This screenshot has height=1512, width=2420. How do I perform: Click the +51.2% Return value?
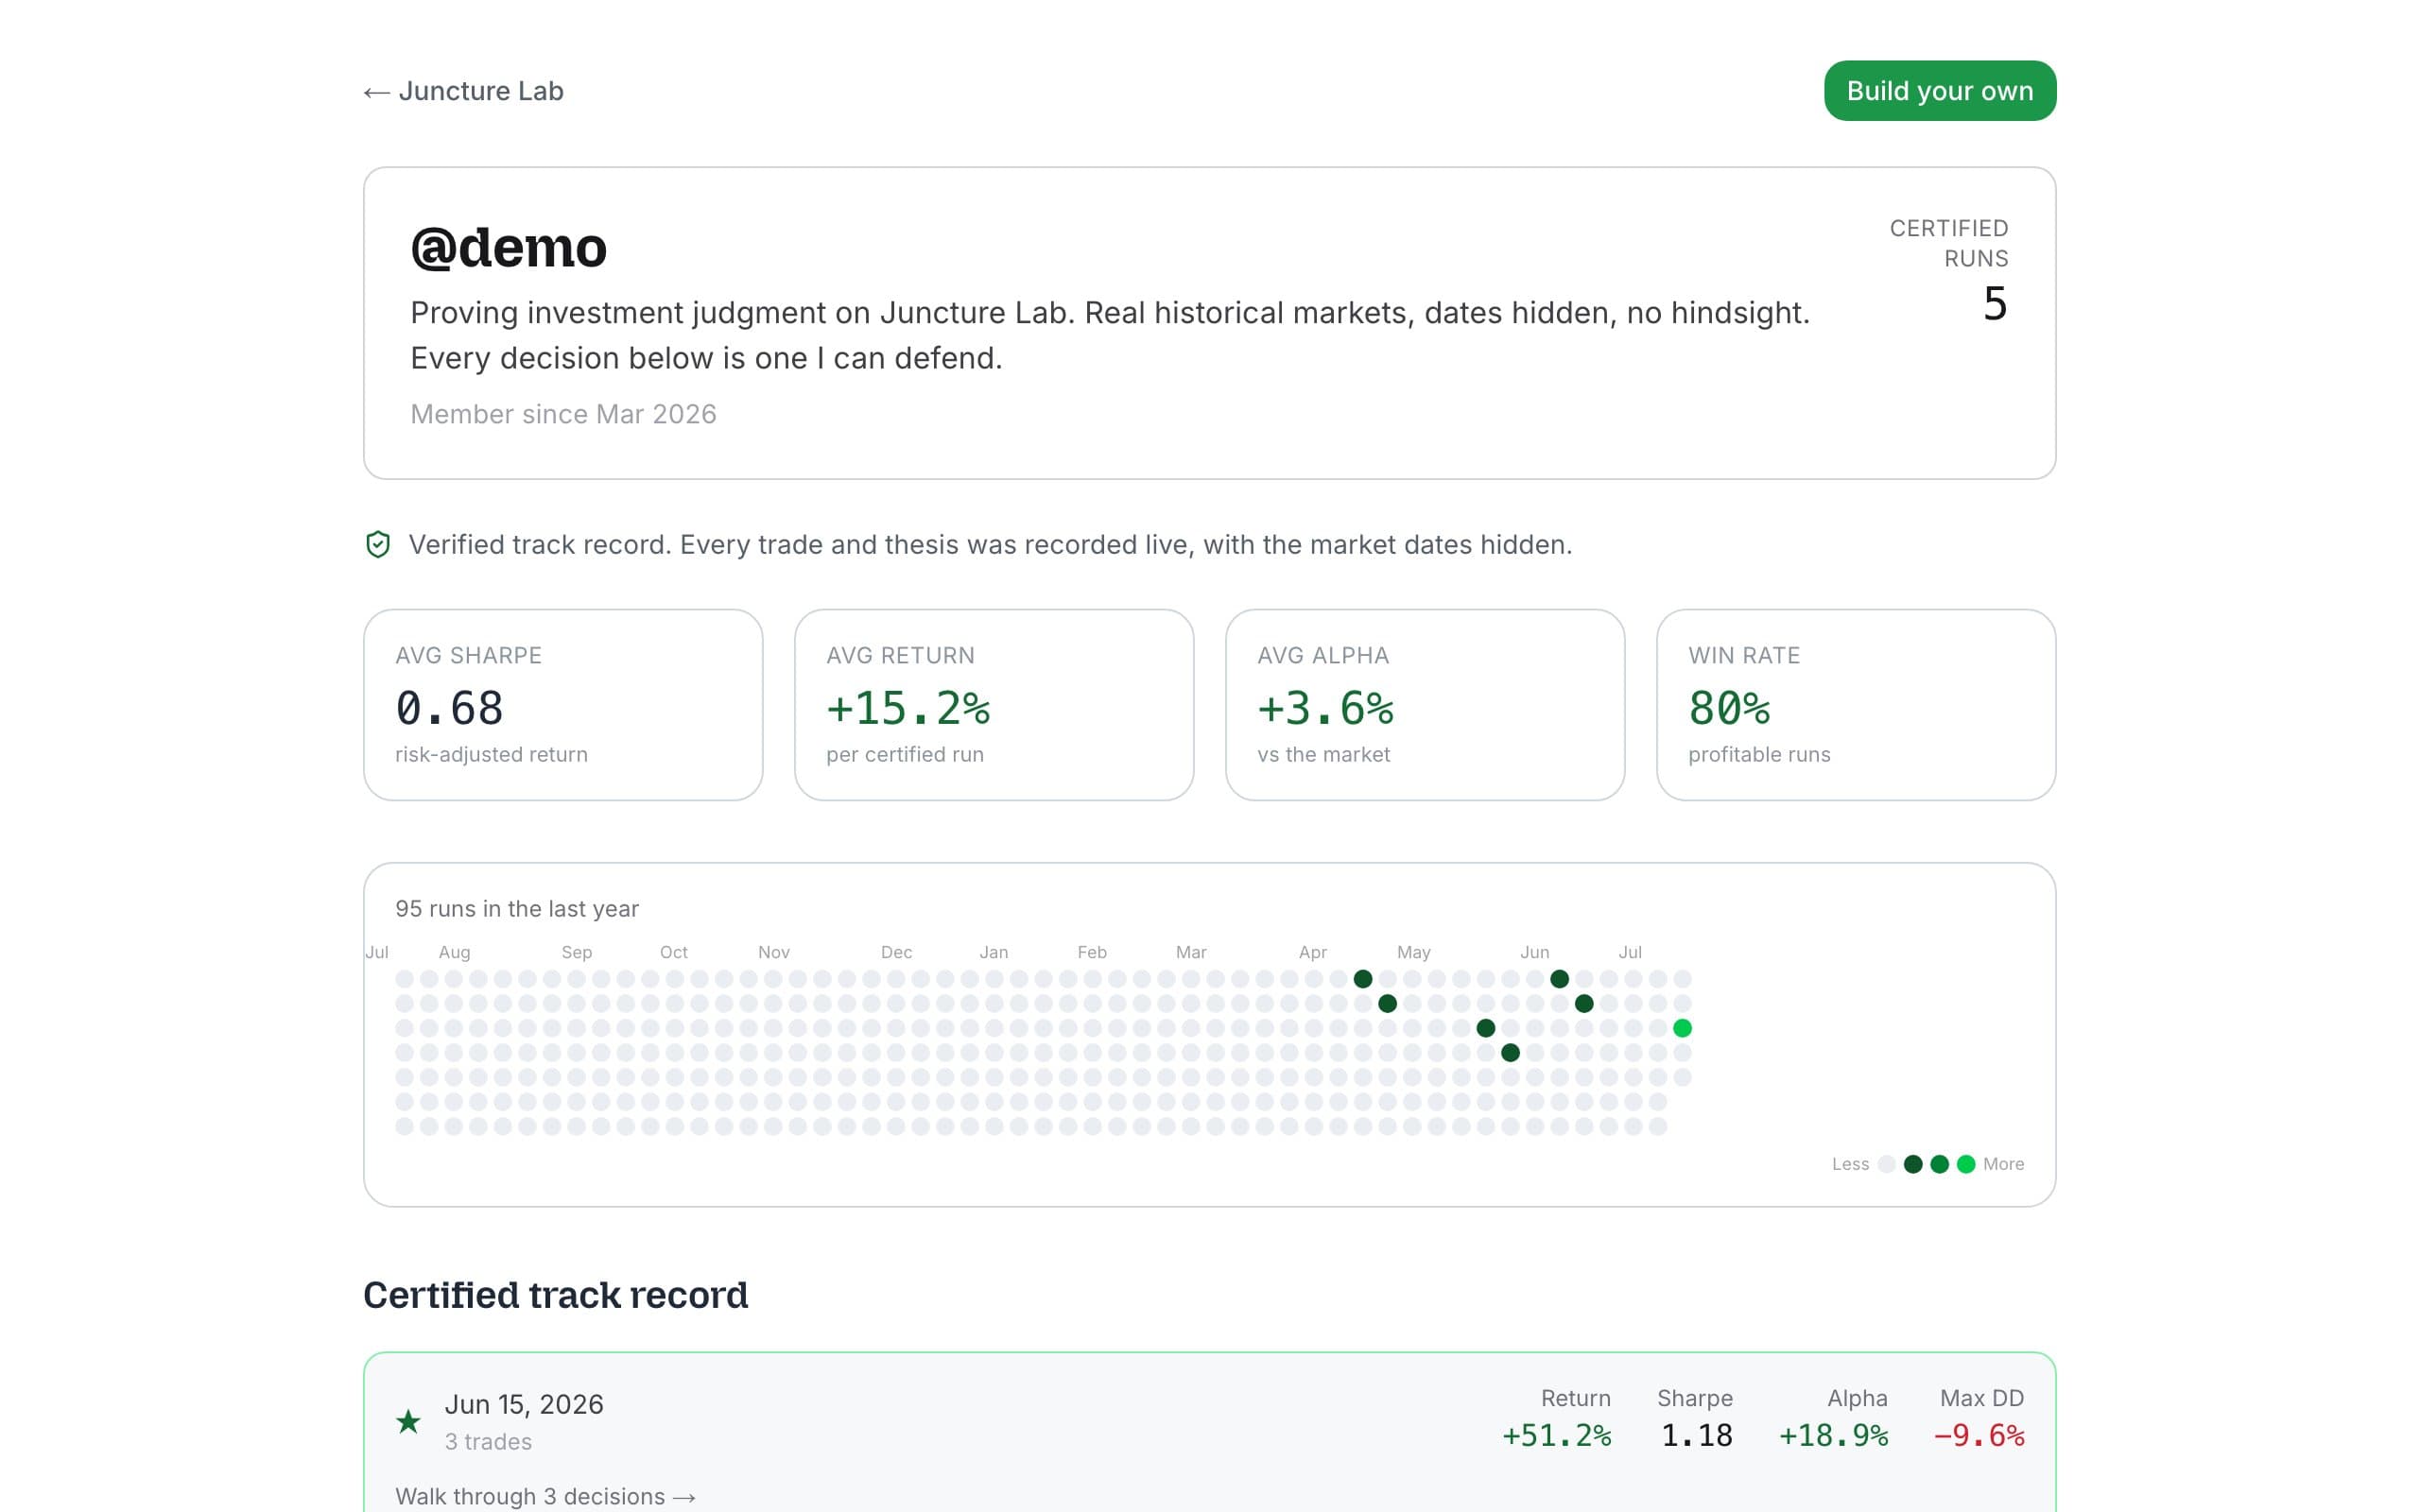coord(1556,1435)
